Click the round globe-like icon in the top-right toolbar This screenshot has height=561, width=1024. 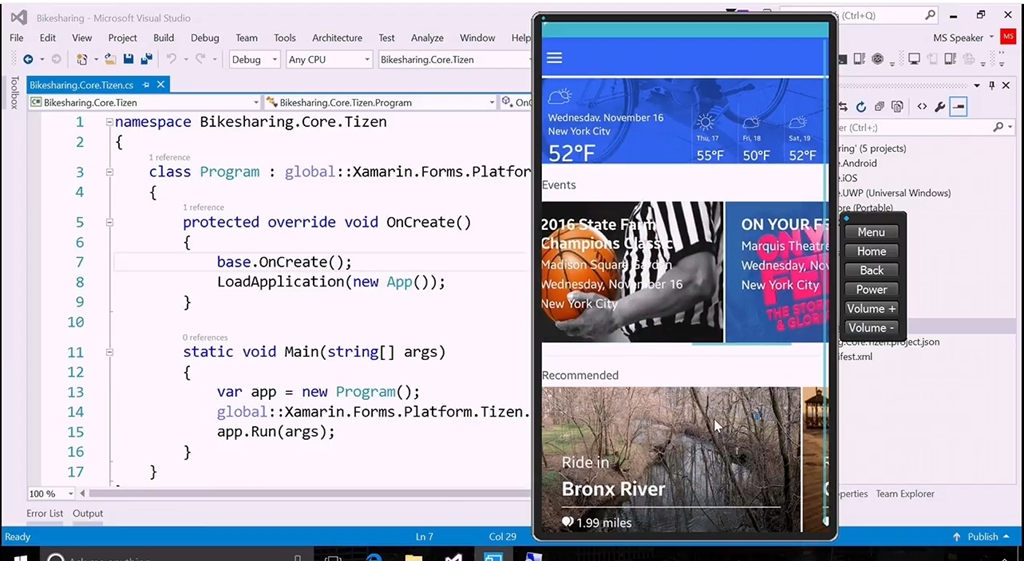click(877, 59)
